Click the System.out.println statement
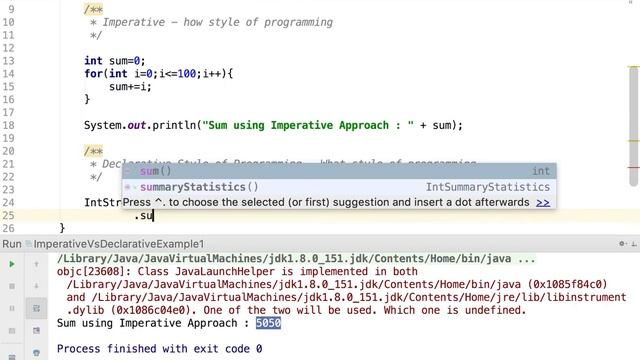The height and width of the screenshot is (360, 640). click(x=273, y=125)
